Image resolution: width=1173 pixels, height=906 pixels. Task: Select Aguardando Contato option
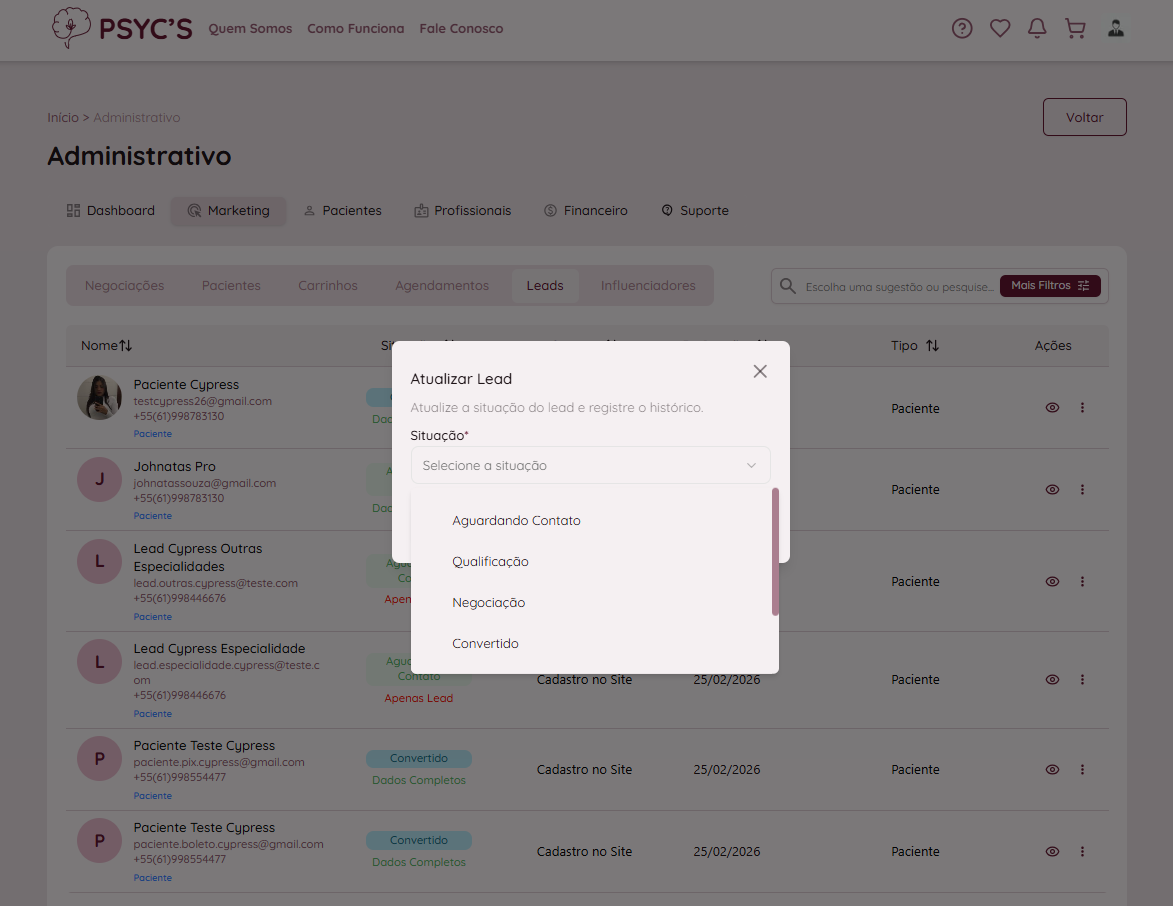(516, 521)
